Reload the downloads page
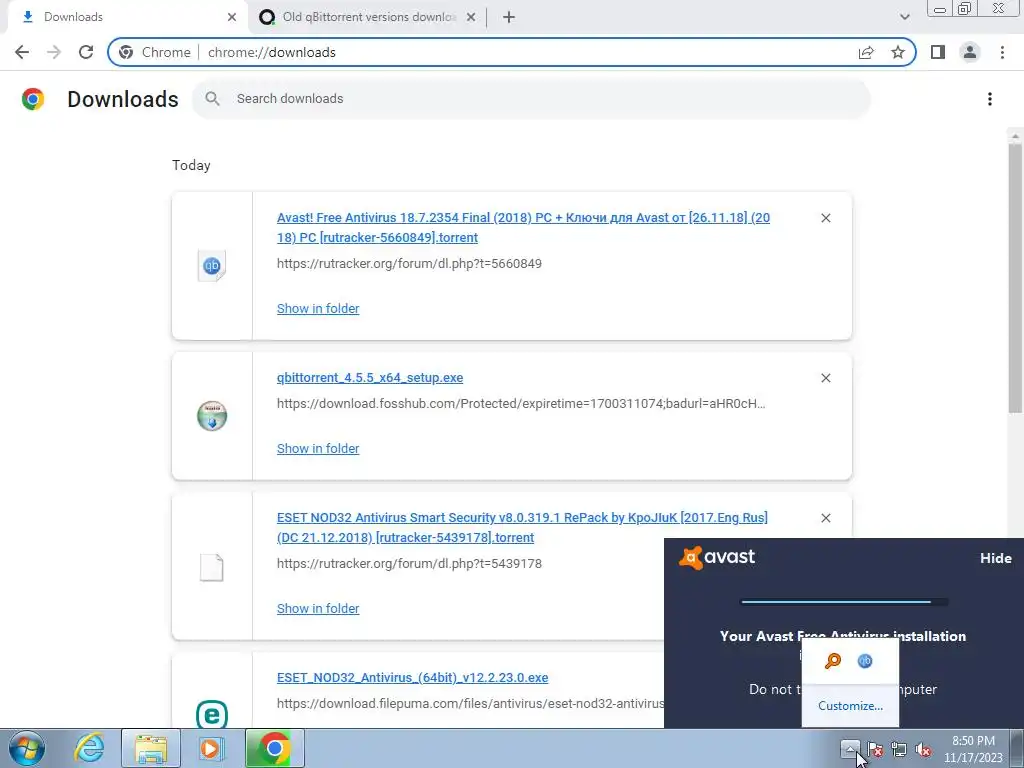Screen dimensions: 1024x768 coord(86,52)
